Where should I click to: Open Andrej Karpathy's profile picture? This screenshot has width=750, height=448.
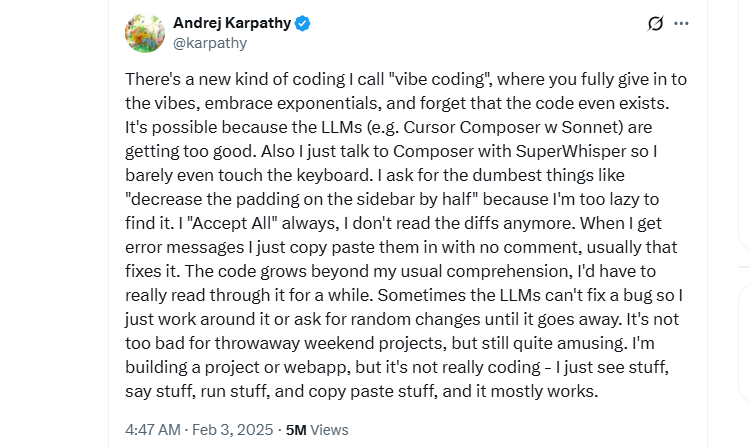[x=145, y=33]
